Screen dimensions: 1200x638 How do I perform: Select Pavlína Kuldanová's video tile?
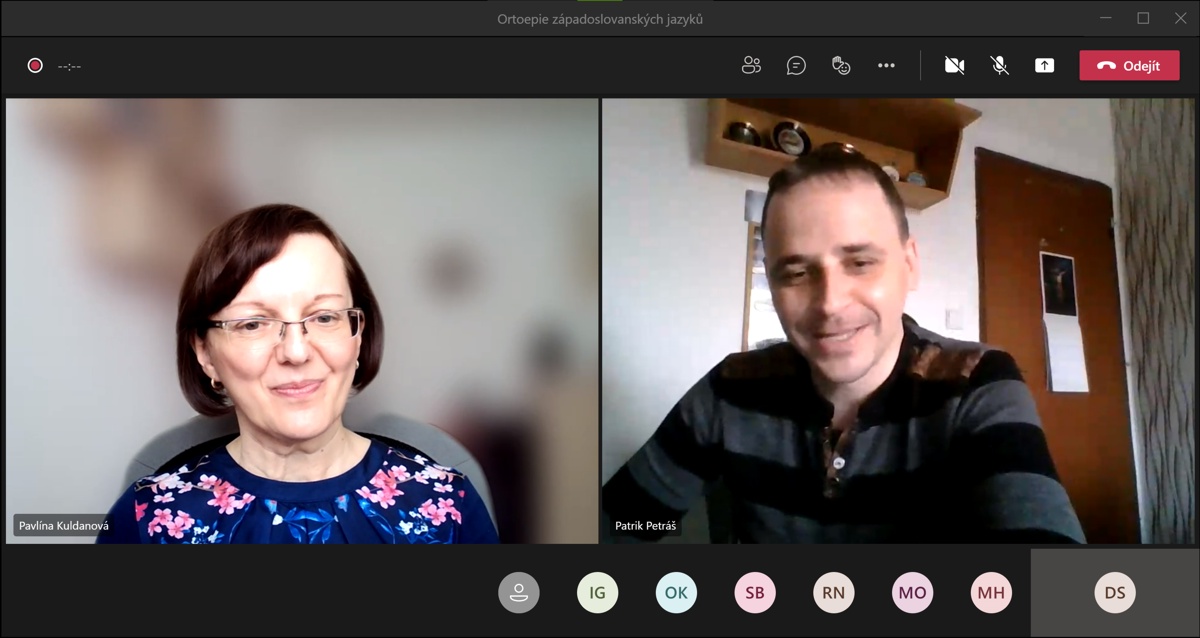302,321
